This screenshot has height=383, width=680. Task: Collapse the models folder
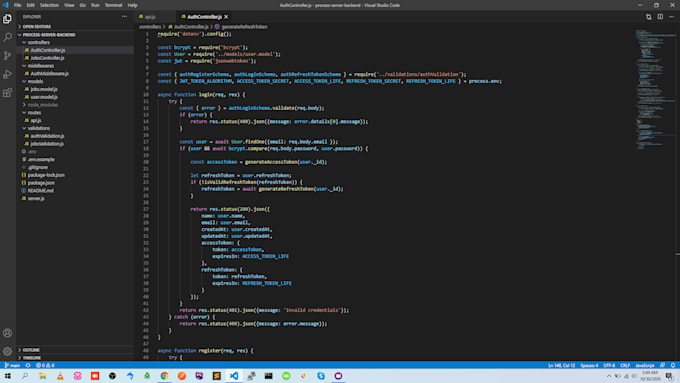tap(35, 82)
